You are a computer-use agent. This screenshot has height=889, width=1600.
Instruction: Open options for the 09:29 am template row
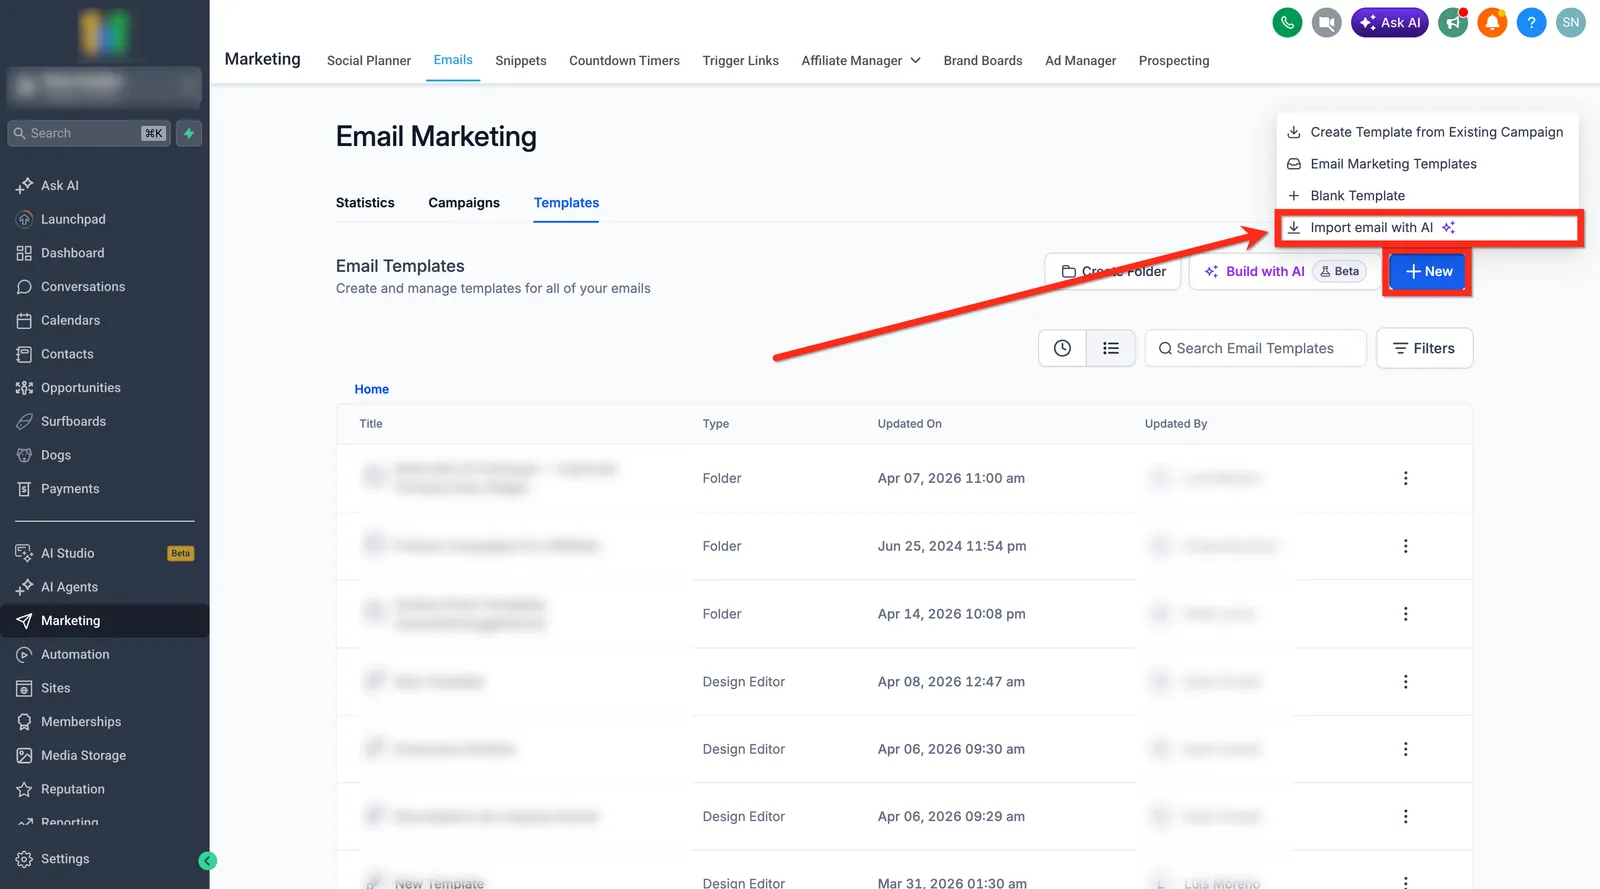point(1405,817)
